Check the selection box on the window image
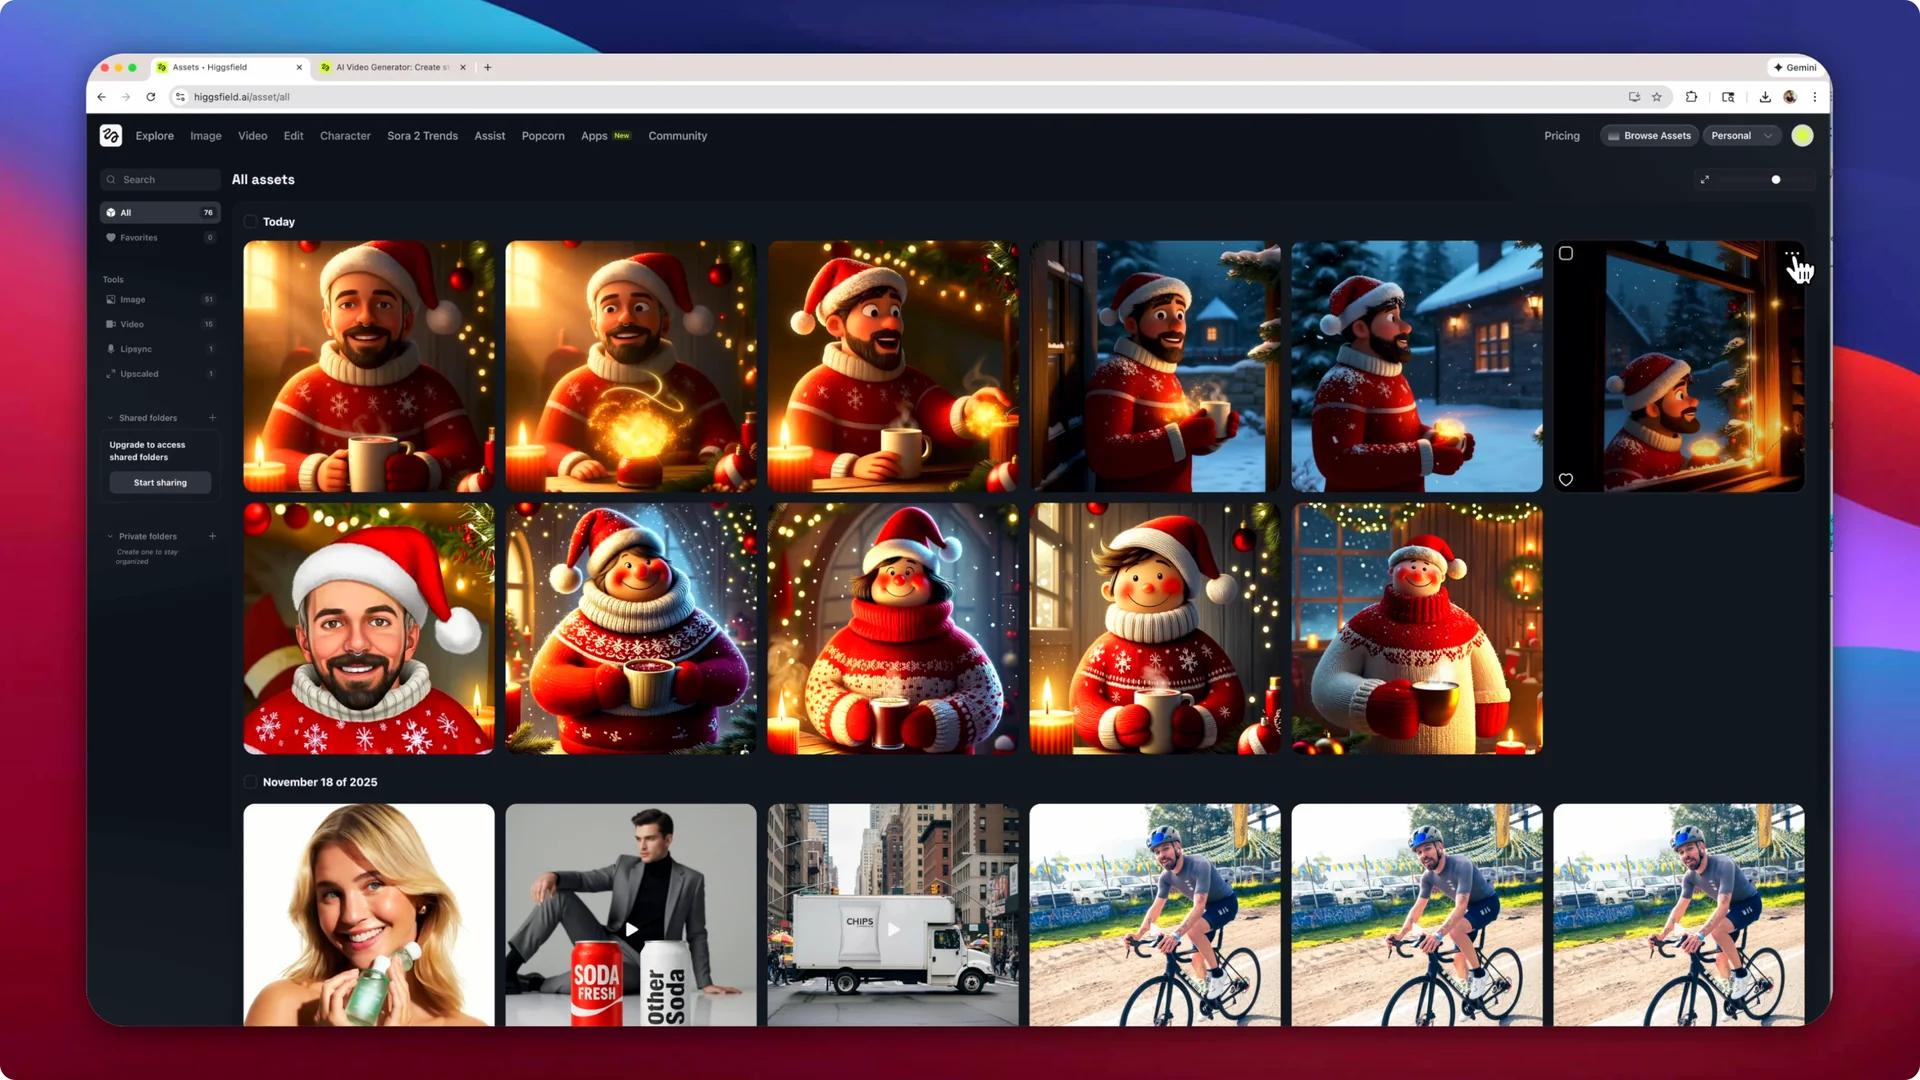 click(x=1566, y=253)
